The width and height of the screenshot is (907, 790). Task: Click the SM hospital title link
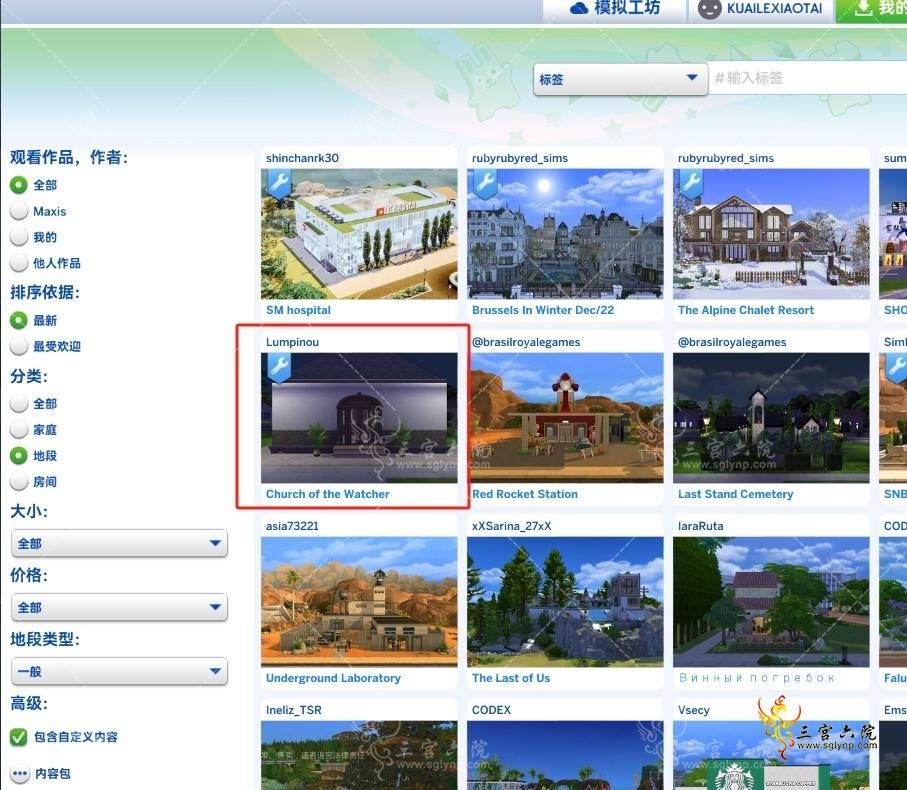[x=298, y=310]
